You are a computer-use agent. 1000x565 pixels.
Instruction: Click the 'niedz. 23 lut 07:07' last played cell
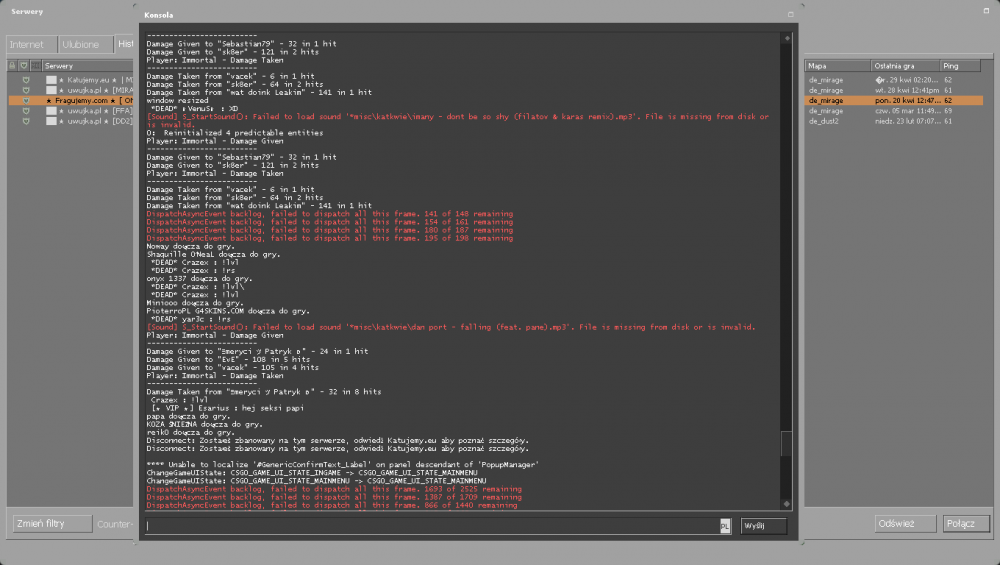[x=906, y=121]
